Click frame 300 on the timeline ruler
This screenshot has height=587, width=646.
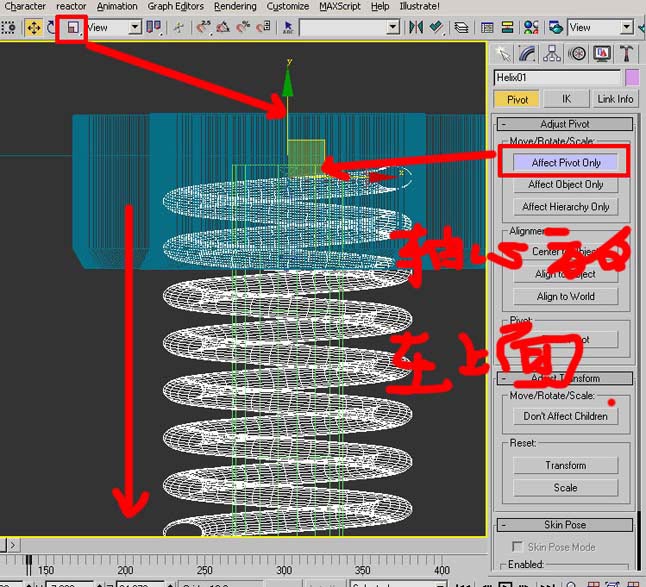(x=284, y=570)
